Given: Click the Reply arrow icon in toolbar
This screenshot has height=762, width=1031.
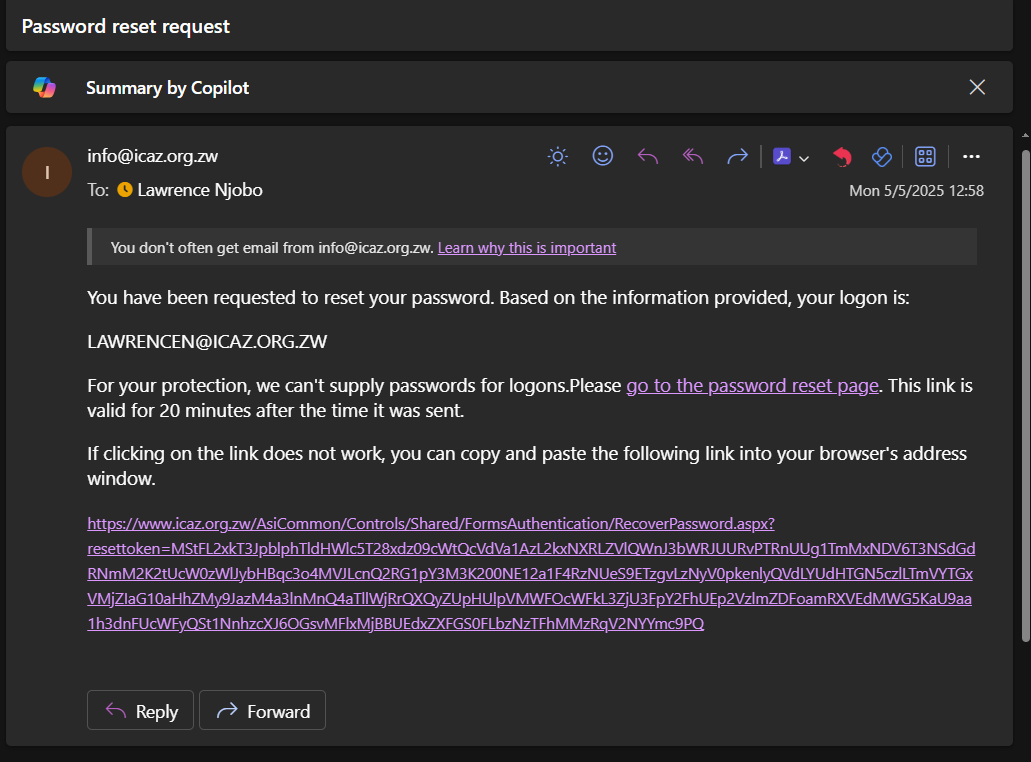Looking at the screenshot, I should [648, 156].
